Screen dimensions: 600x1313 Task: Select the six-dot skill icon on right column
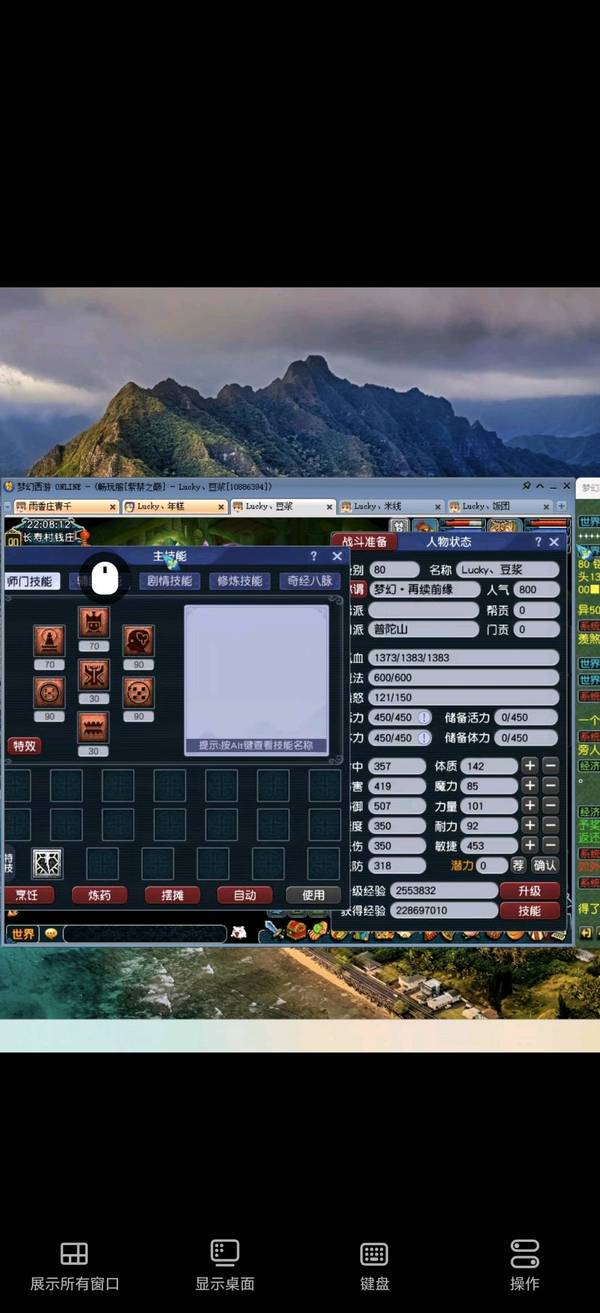139,692
